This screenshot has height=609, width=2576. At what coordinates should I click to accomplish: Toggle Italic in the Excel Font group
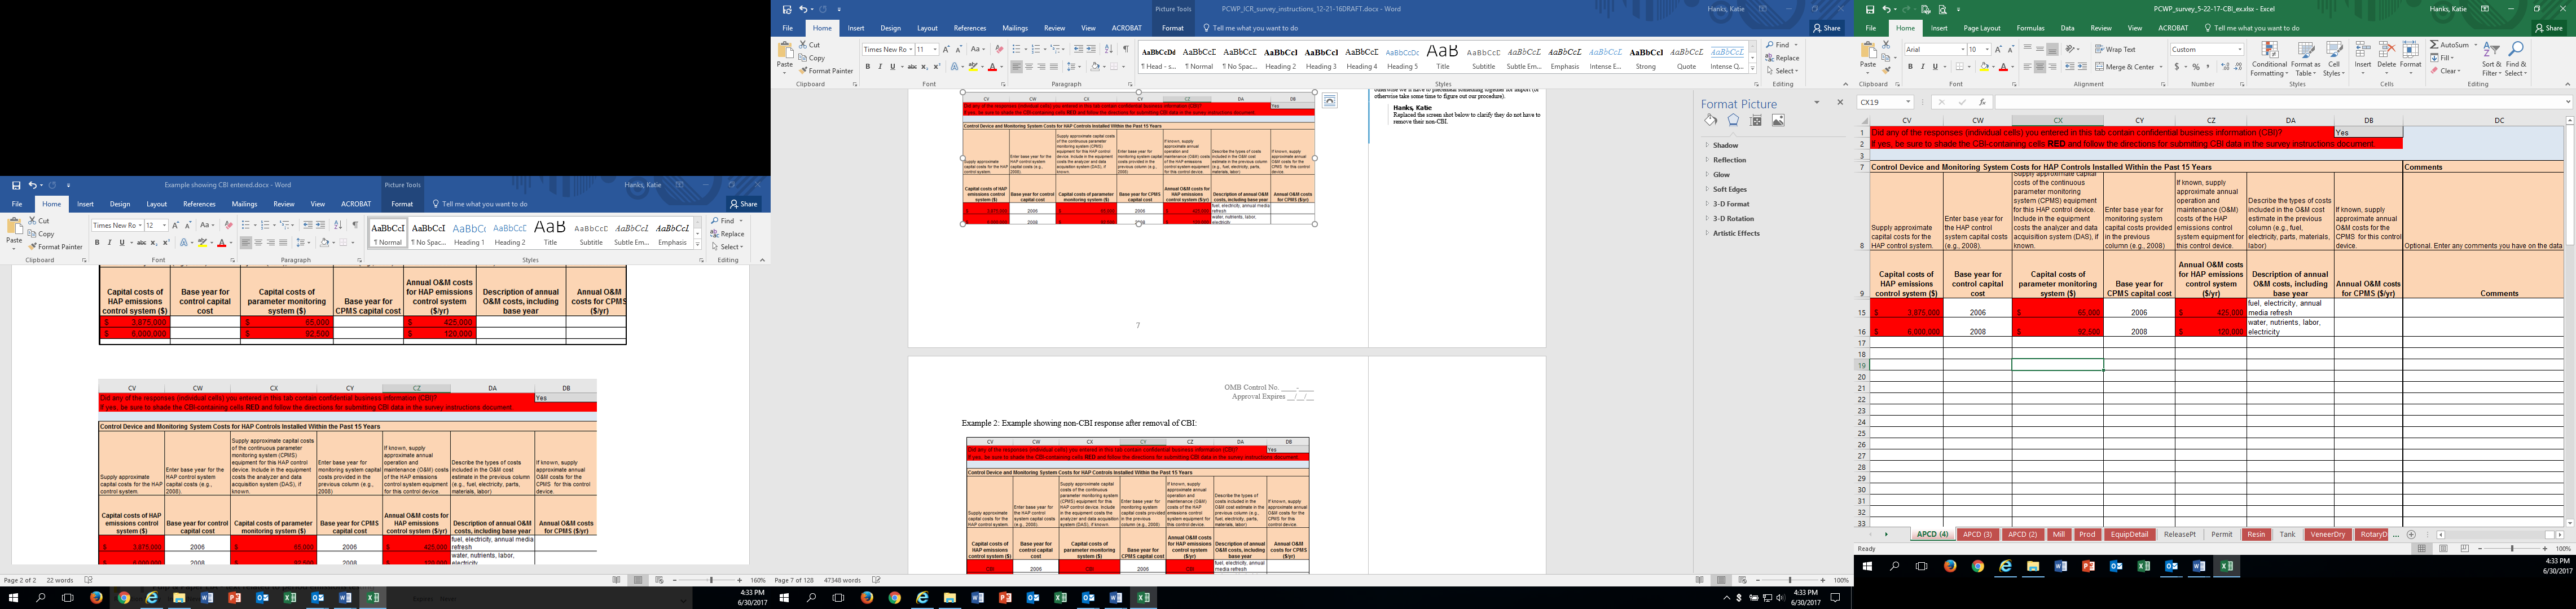coord(1922,67)
